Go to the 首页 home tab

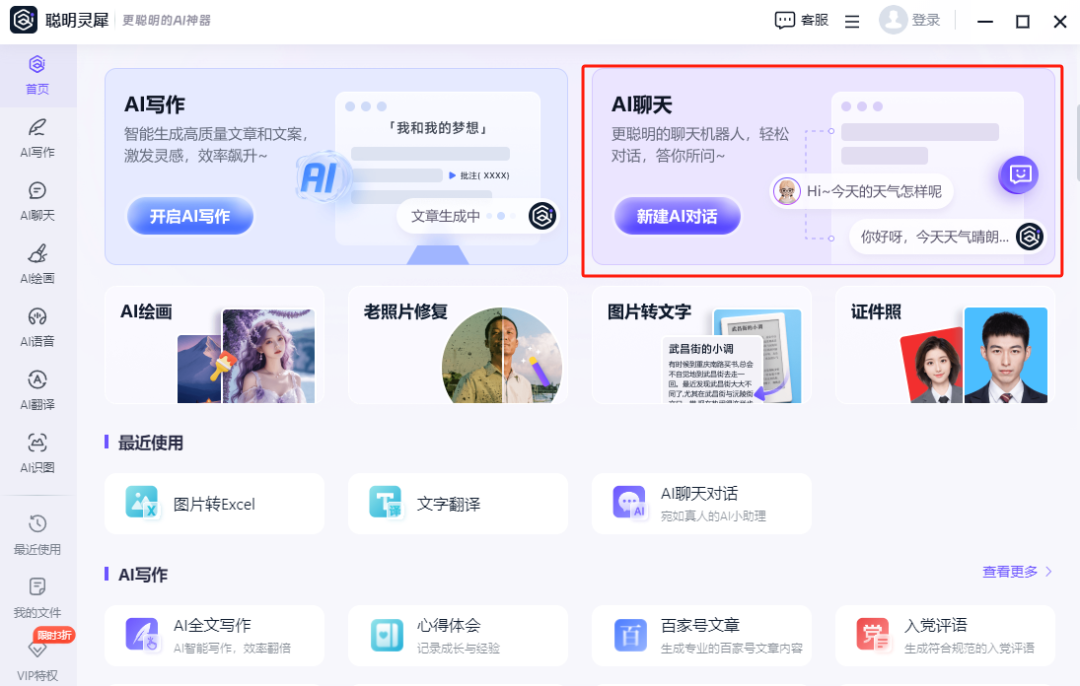coord(37,75)
